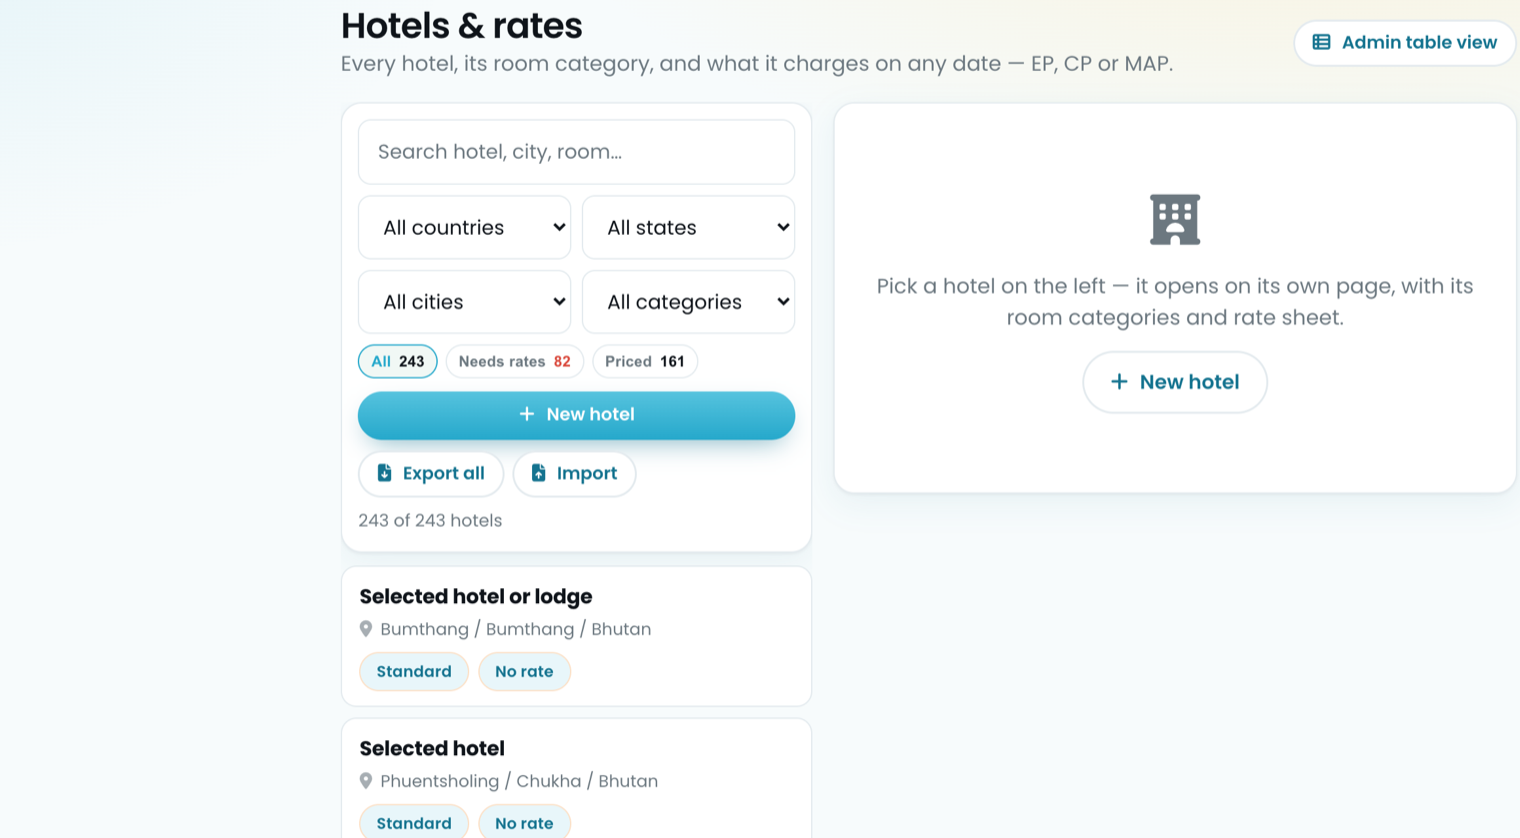Open the Selected hotel card in Phuentsholing

[576, 778]
